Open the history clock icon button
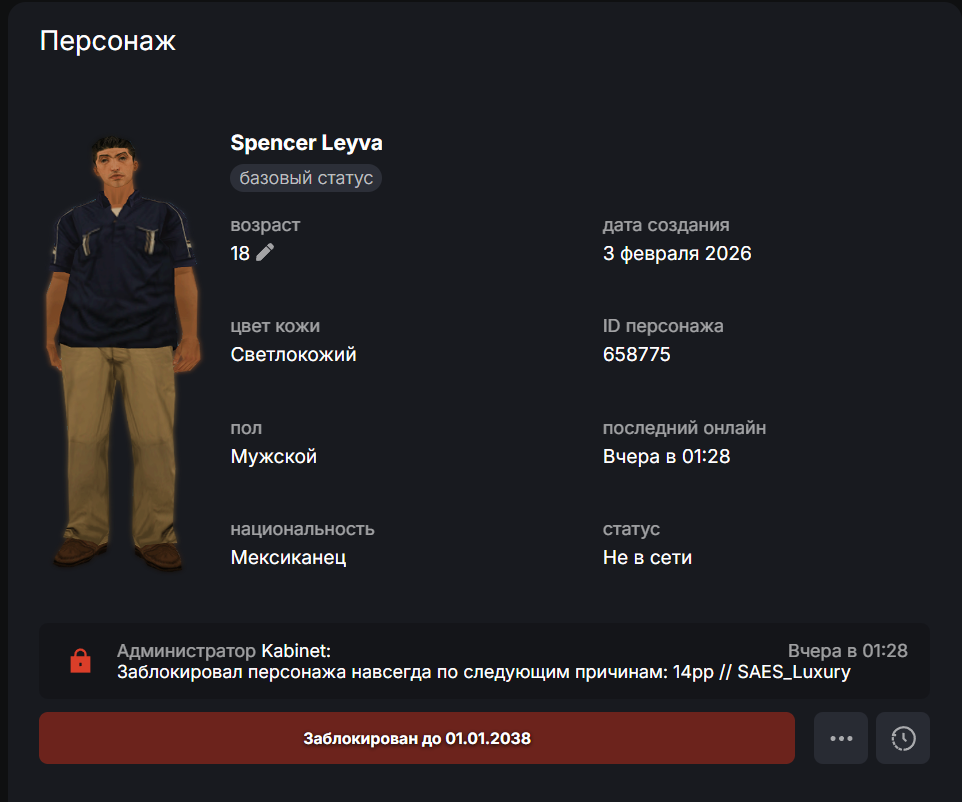 903,738
